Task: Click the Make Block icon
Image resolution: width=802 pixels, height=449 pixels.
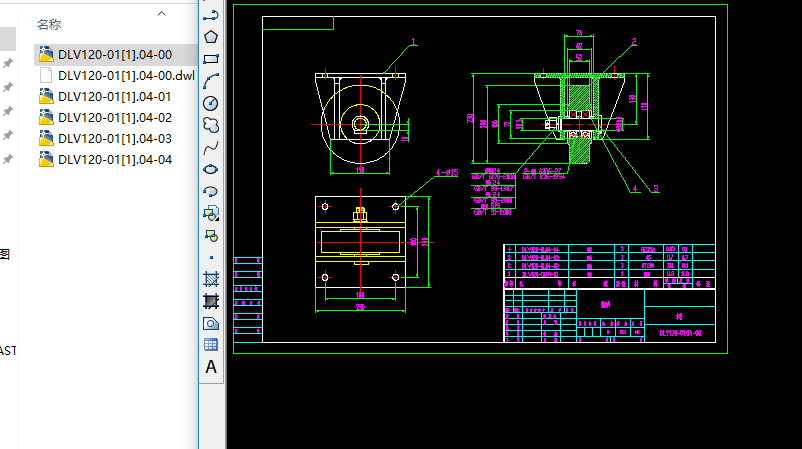Action: click(211, 235)
